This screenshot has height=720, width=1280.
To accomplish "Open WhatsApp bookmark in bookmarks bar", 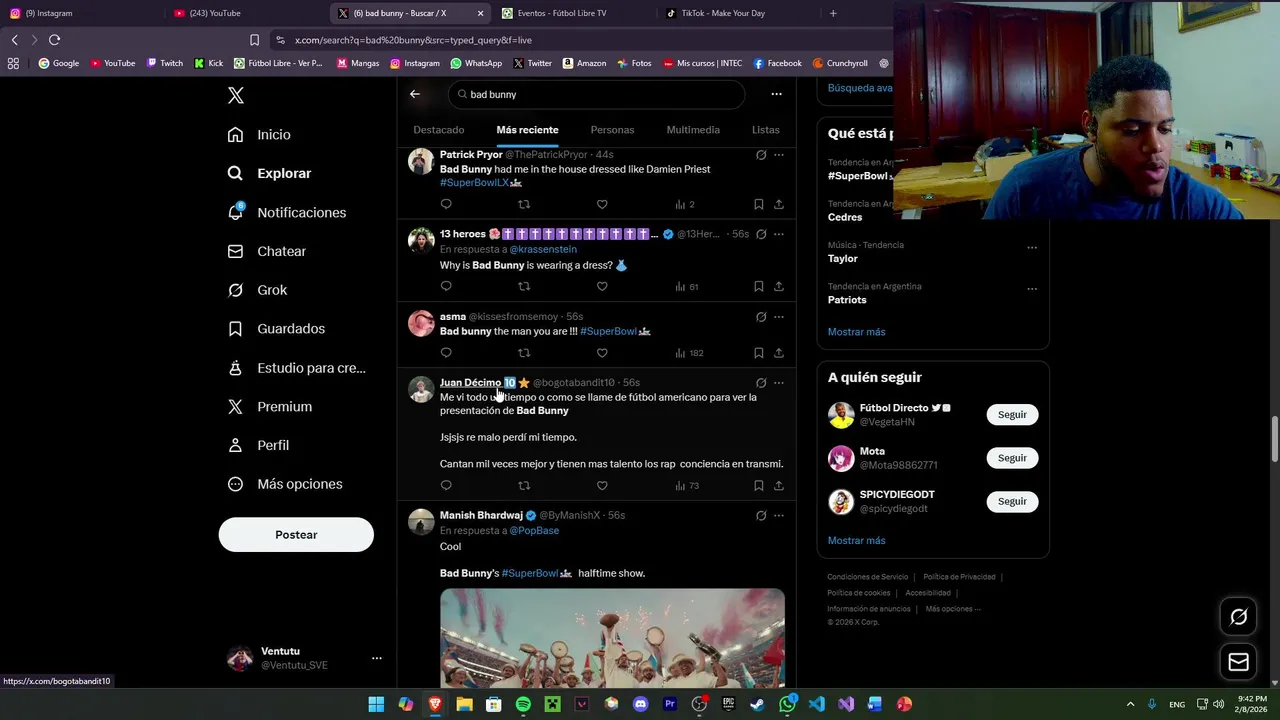I will [x=476, y=63].
